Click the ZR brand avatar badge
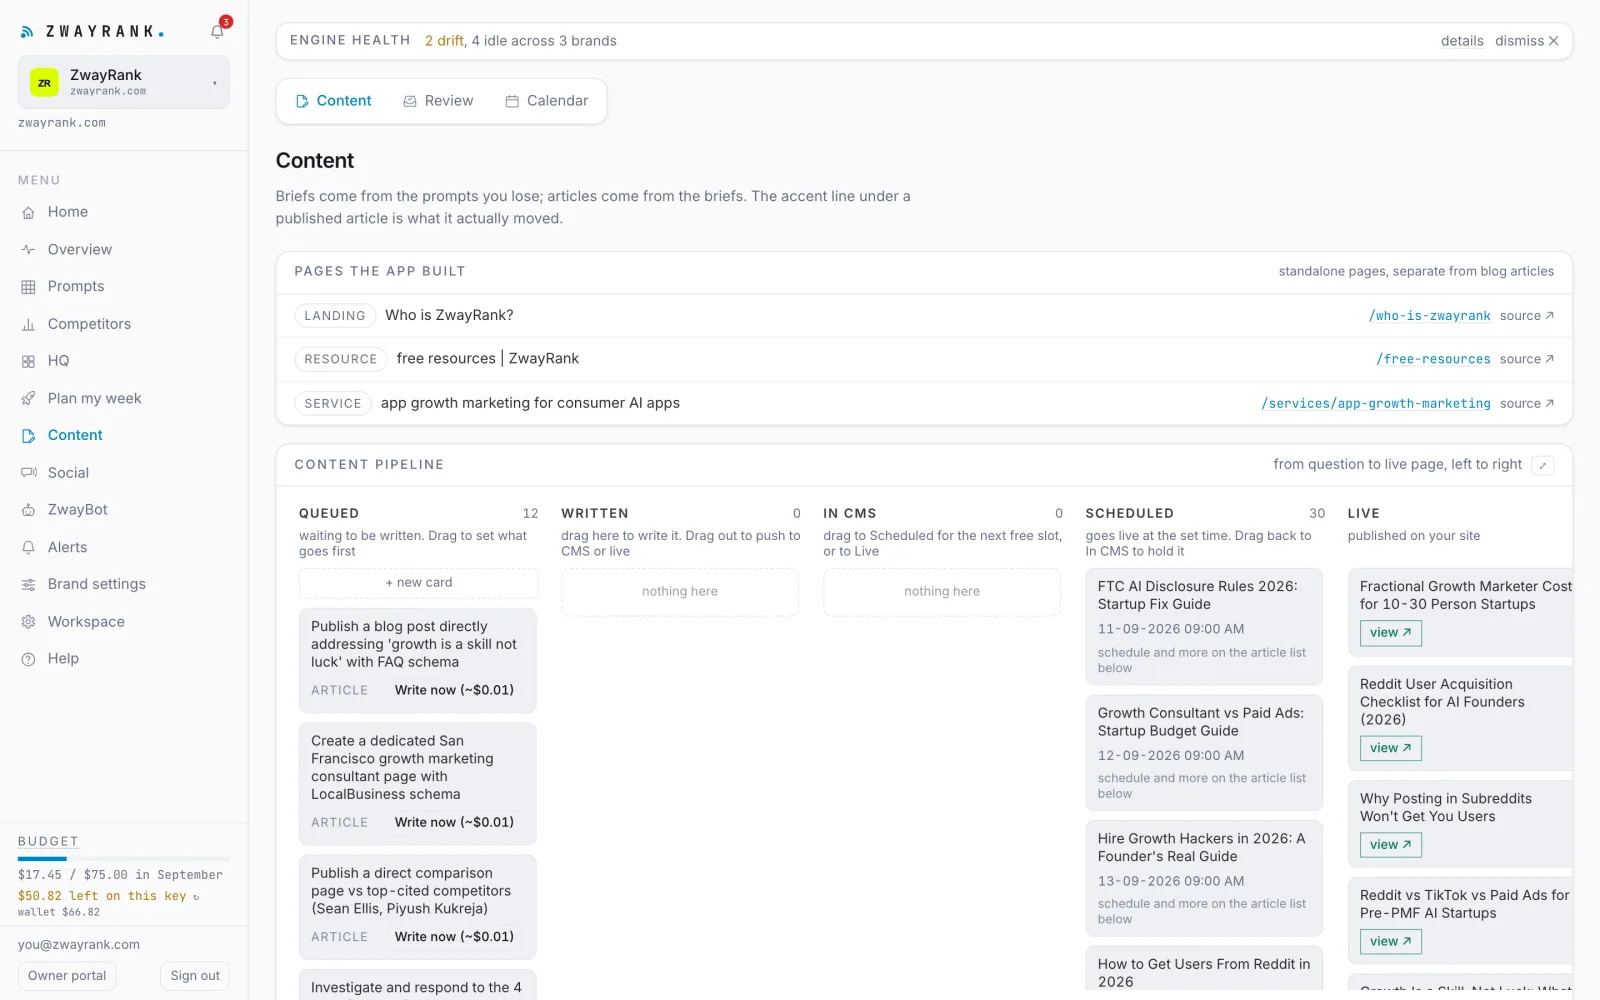The image size is (1600, 1000). (x=44, y=83)
